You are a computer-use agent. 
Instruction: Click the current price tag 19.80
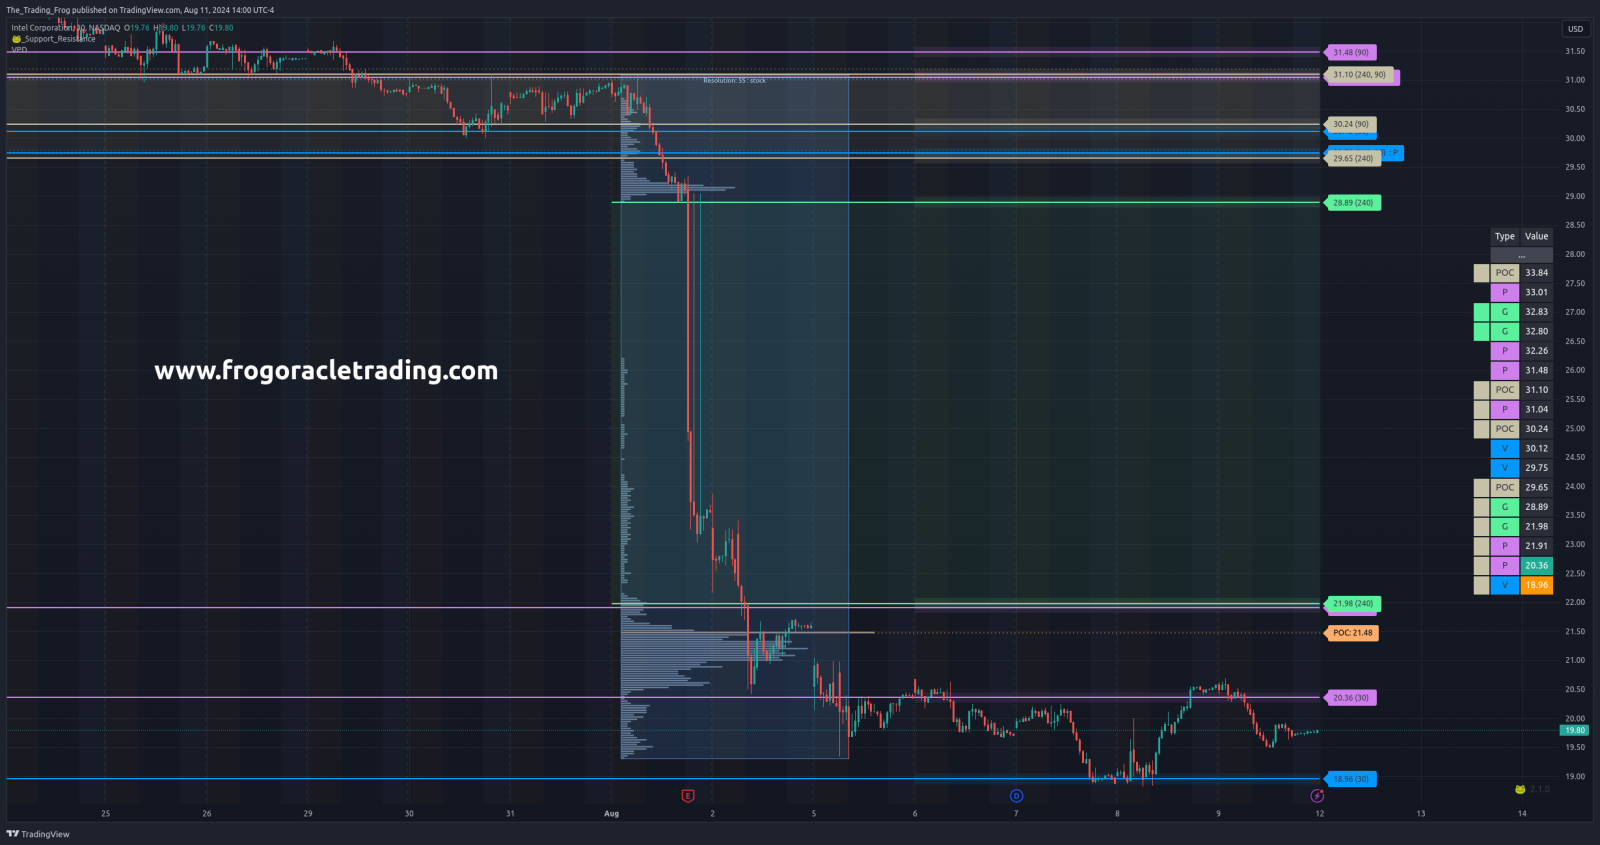point(1575,730)
